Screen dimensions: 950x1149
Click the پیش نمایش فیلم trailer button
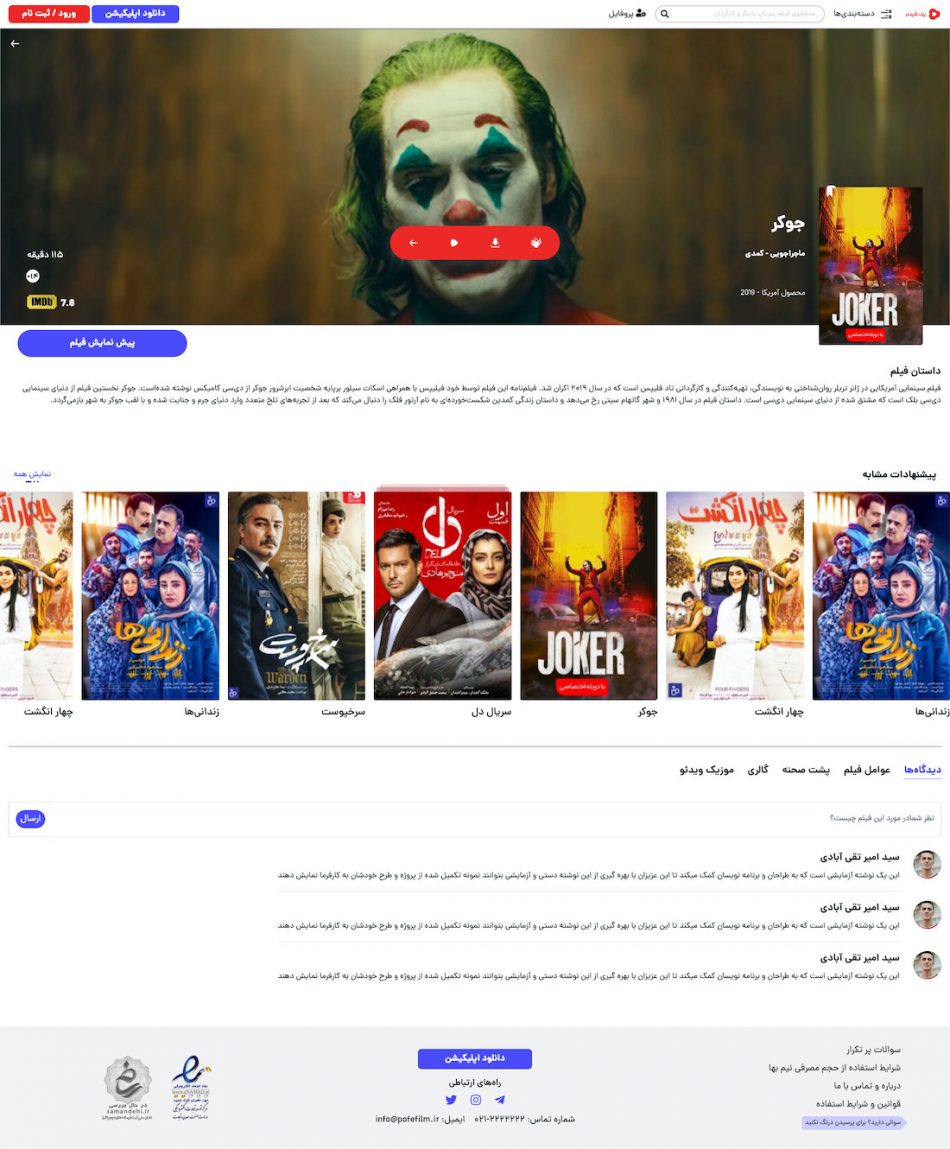pos(102,343)
